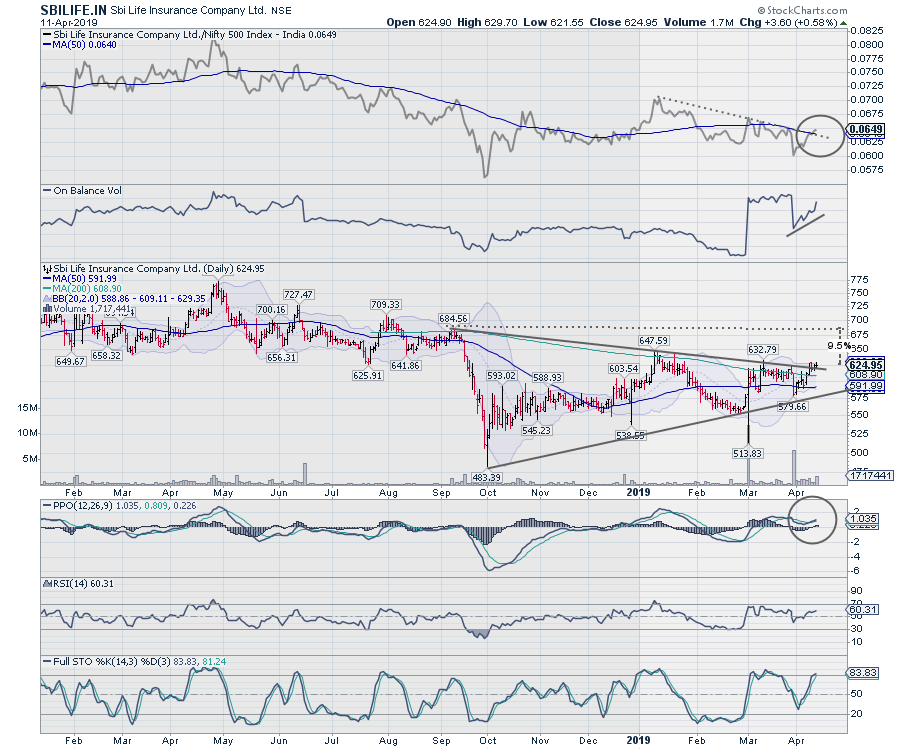900x750 pixels.
Task: Select the 632.79 price label
Action: [x=762, y=349]
